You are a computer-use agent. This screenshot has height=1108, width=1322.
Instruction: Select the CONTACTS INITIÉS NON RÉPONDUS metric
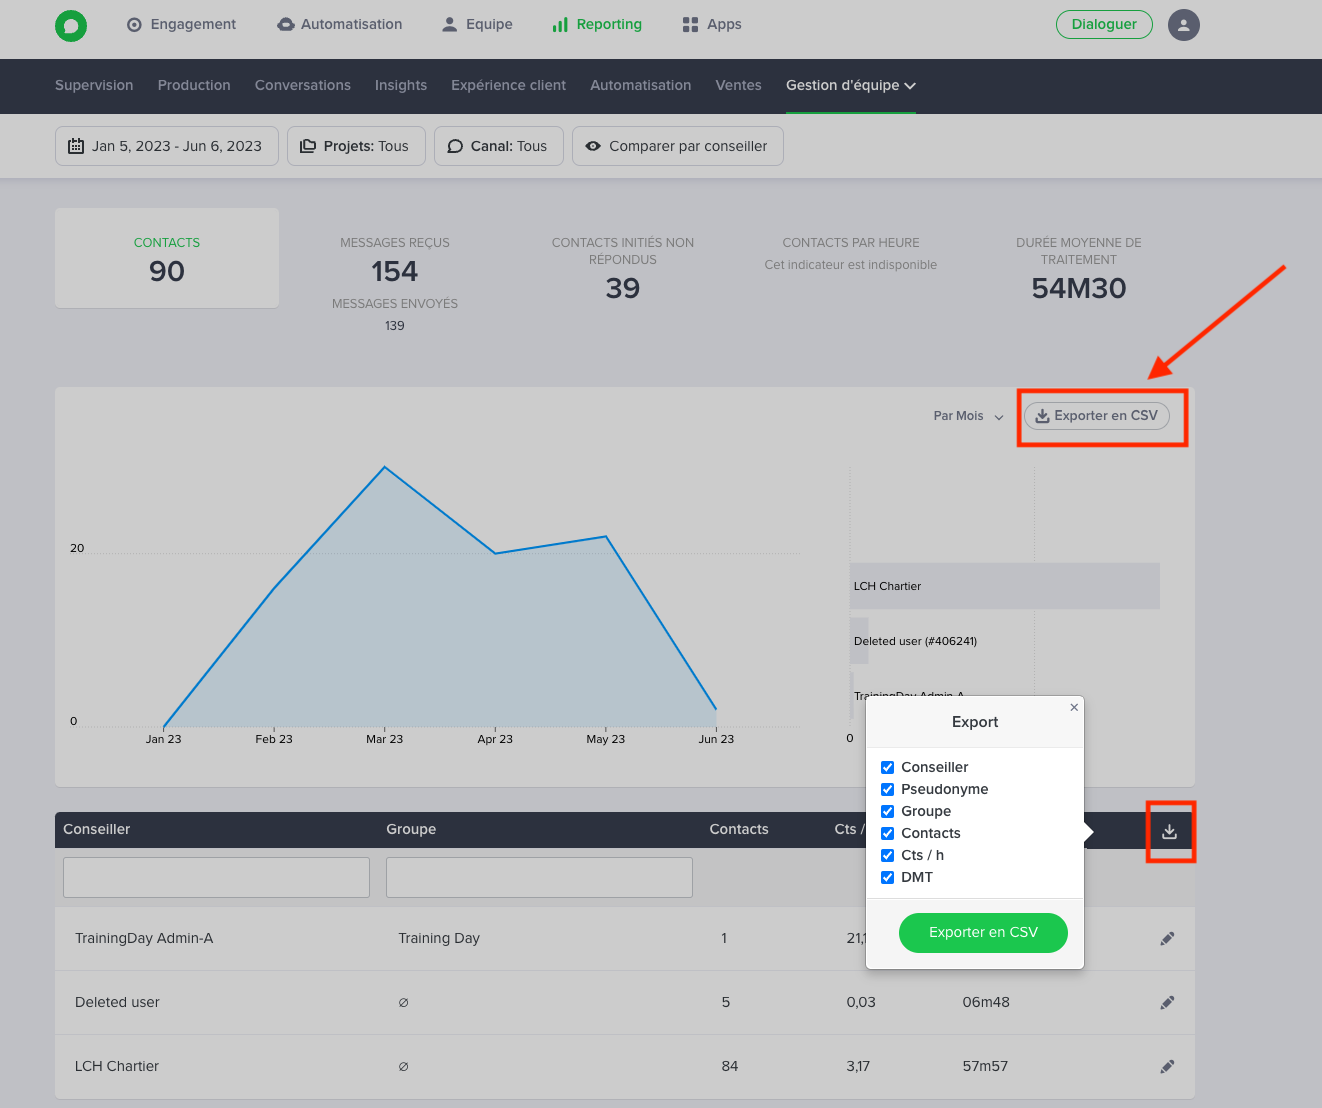point(623,270)
